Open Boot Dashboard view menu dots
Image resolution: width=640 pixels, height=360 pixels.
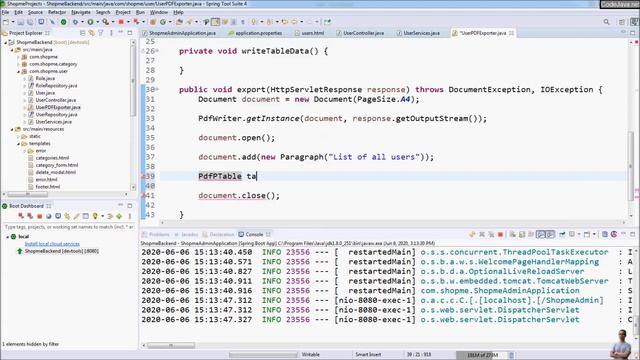pyautogui.click(x=130, y=216)
